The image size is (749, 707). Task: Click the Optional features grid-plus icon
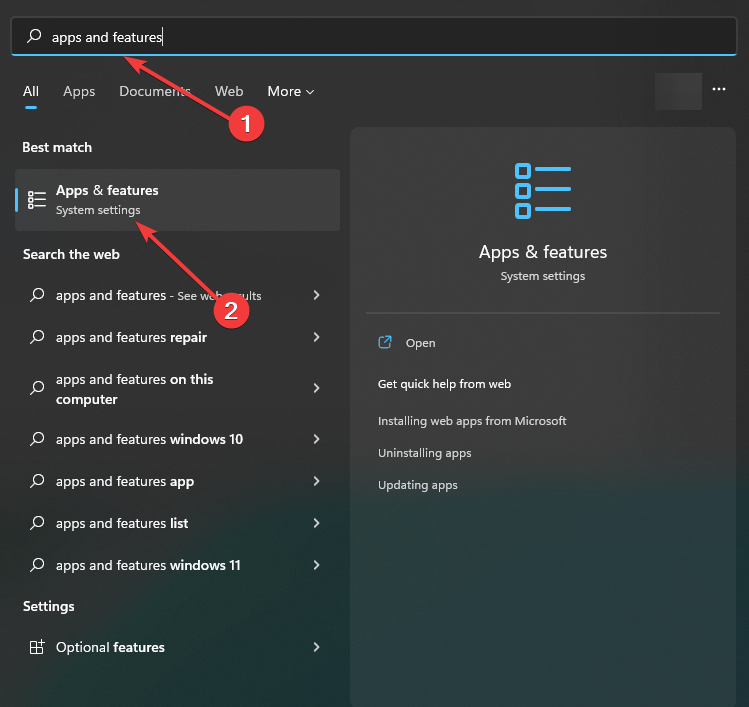tap(37, 647)
